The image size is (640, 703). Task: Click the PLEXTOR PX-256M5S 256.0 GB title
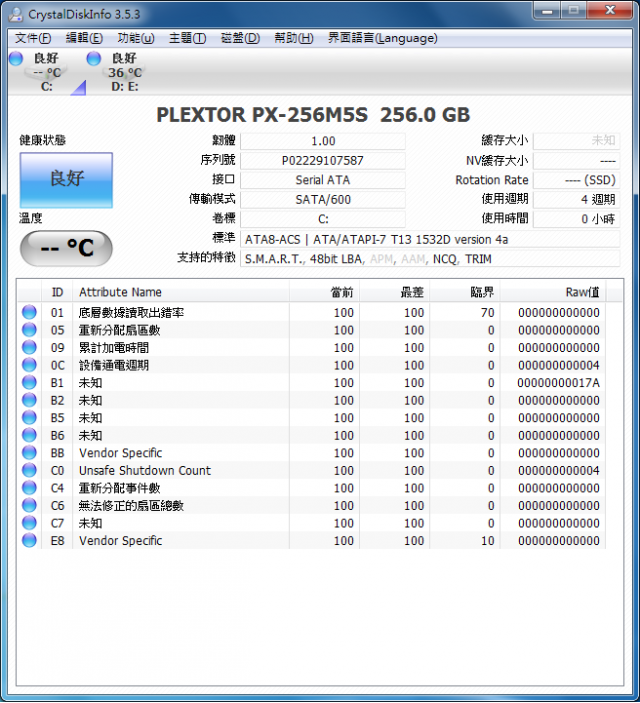(313, 115)
